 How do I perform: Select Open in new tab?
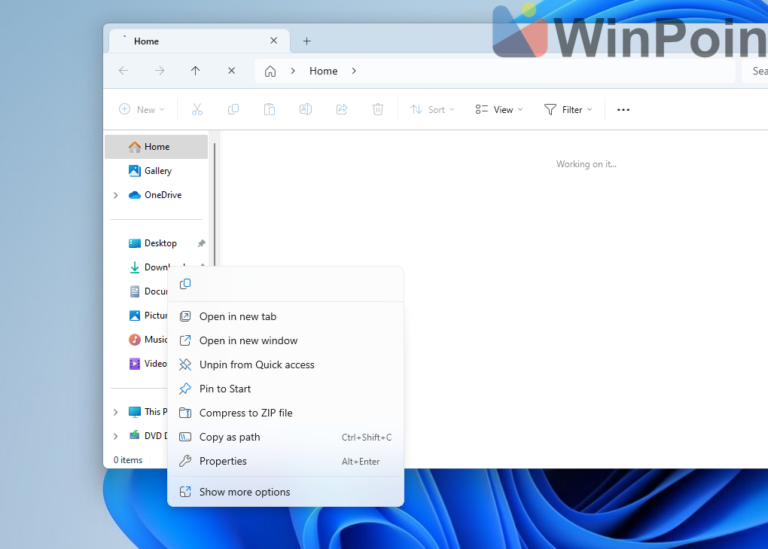click(286, 316)
